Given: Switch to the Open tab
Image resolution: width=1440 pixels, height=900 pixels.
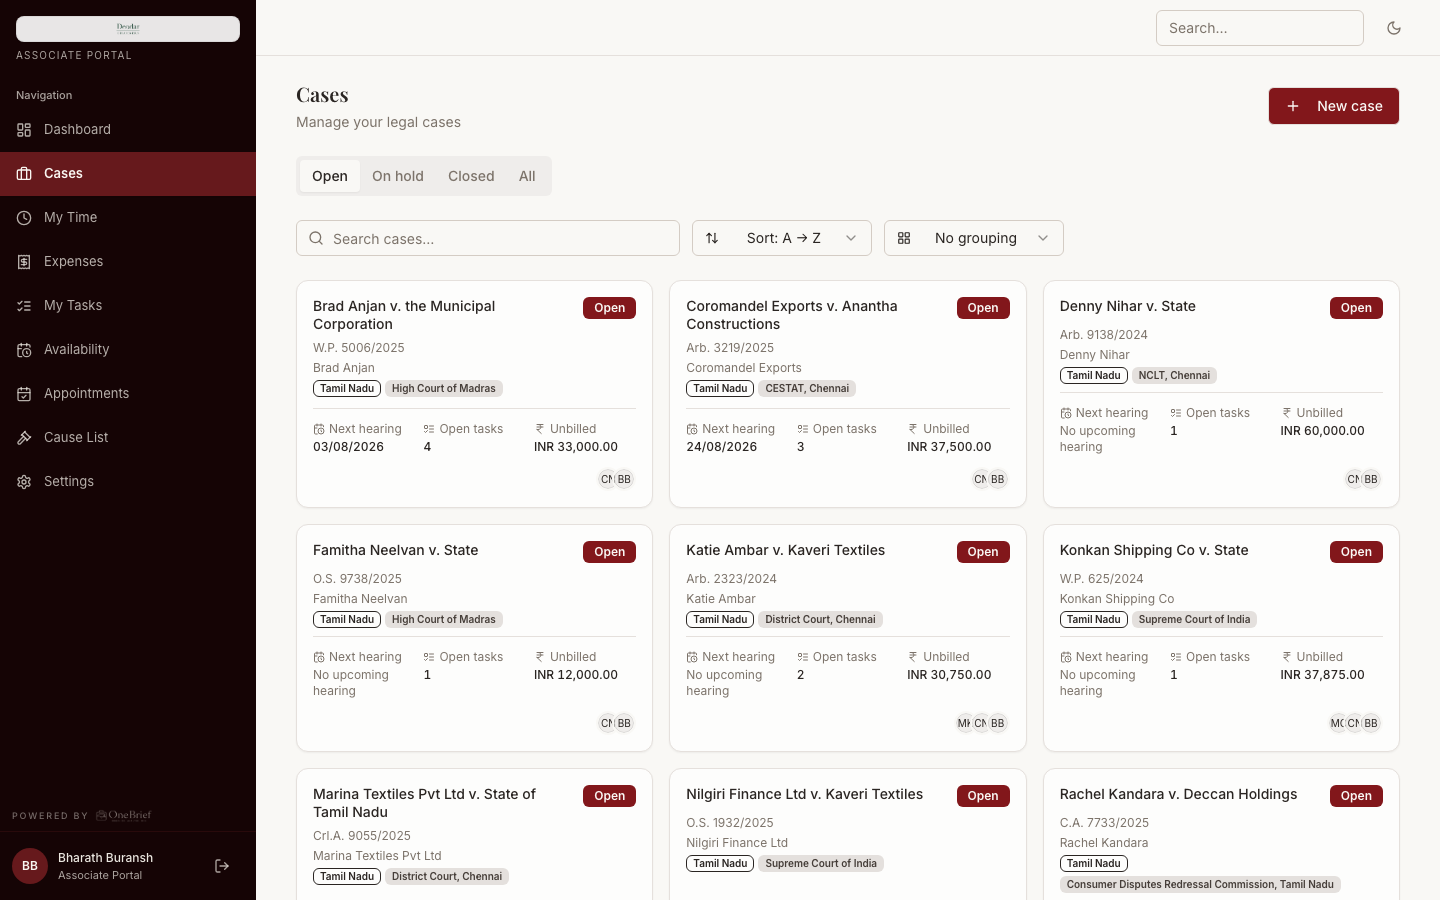Looking at the screenshot, I should [x=330, y=176].
